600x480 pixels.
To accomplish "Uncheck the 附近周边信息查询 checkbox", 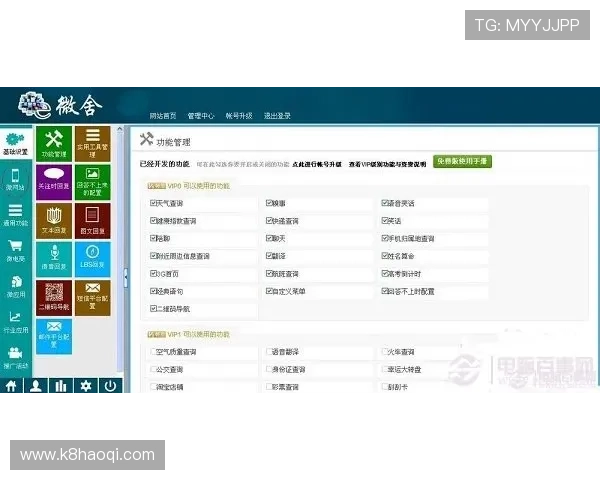I will pyautogui.click(x=153, y=255).
